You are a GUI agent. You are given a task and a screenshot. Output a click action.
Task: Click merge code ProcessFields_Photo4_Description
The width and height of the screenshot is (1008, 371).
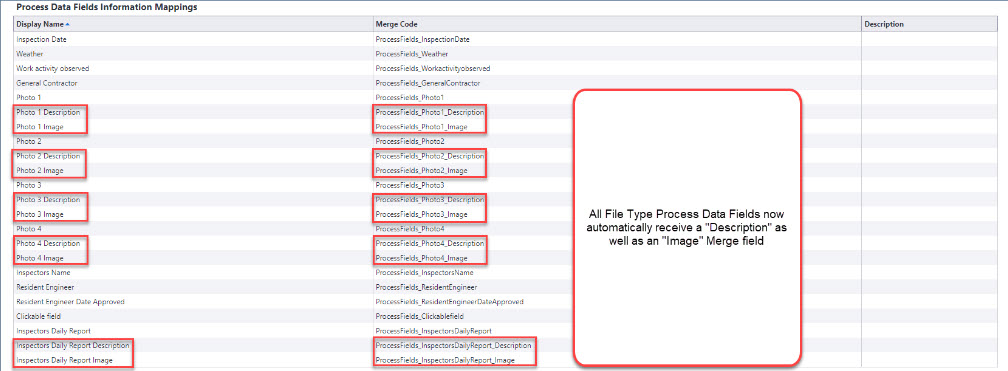429,243
